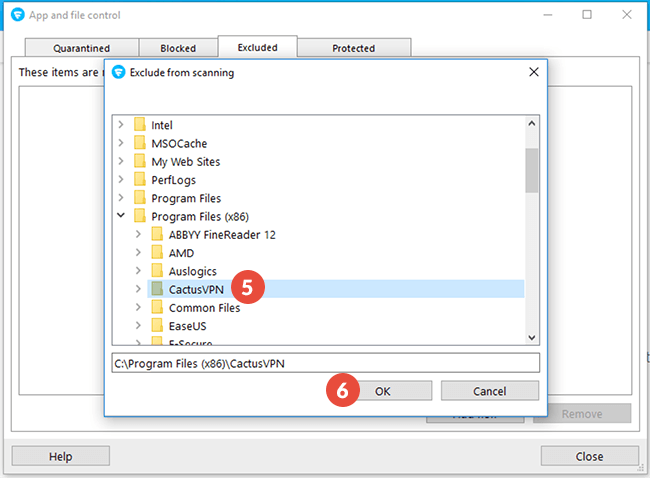
Task: Expand the AMD folder
Action: tap(138, 252)
